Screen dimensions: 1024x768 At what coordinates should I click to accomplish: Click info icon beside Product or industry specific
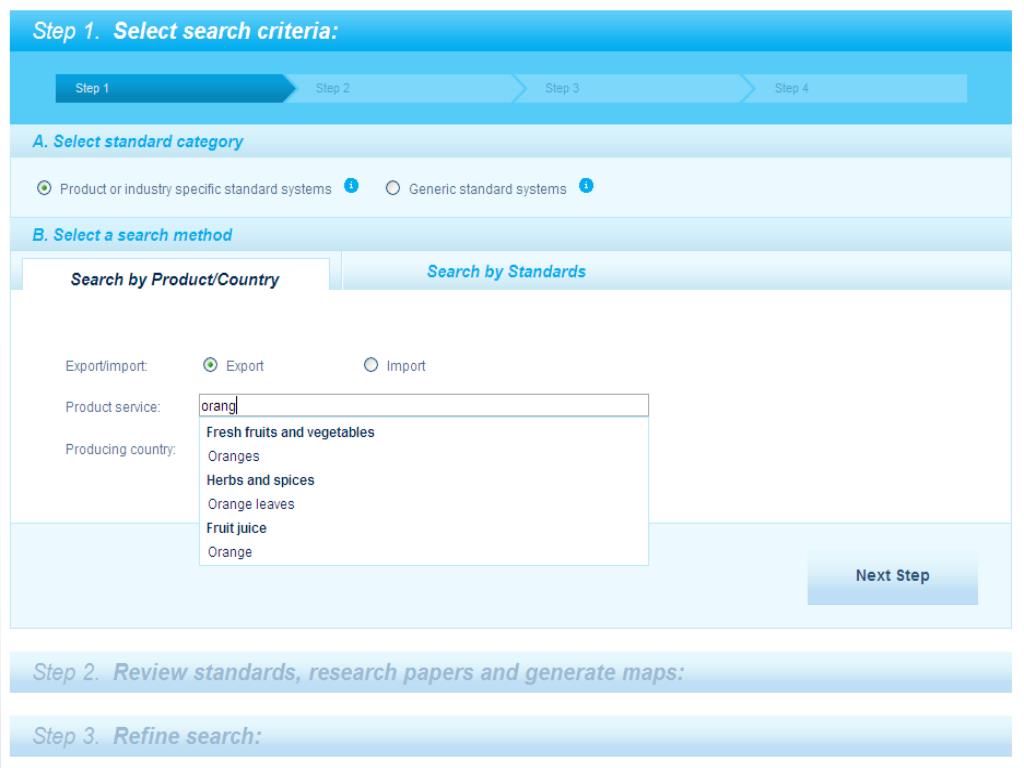pos(351,185)
